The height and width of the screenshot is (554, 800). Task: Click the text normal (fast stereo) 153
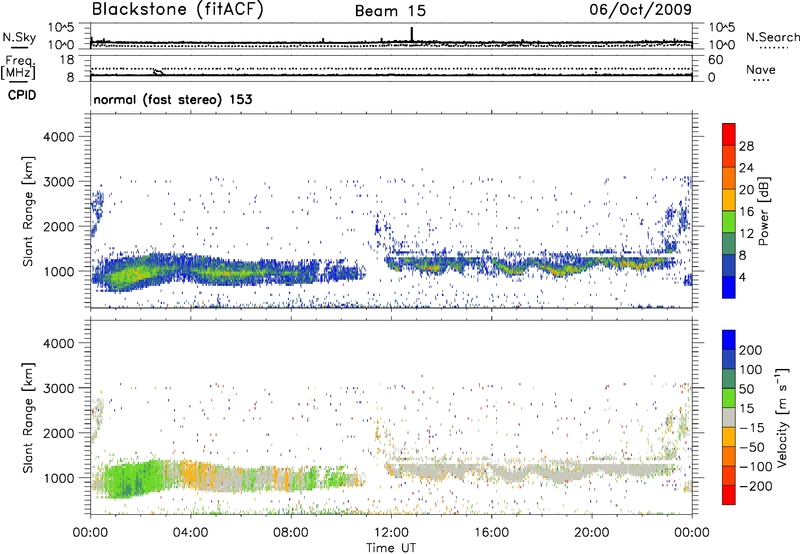tap(173, 99)
